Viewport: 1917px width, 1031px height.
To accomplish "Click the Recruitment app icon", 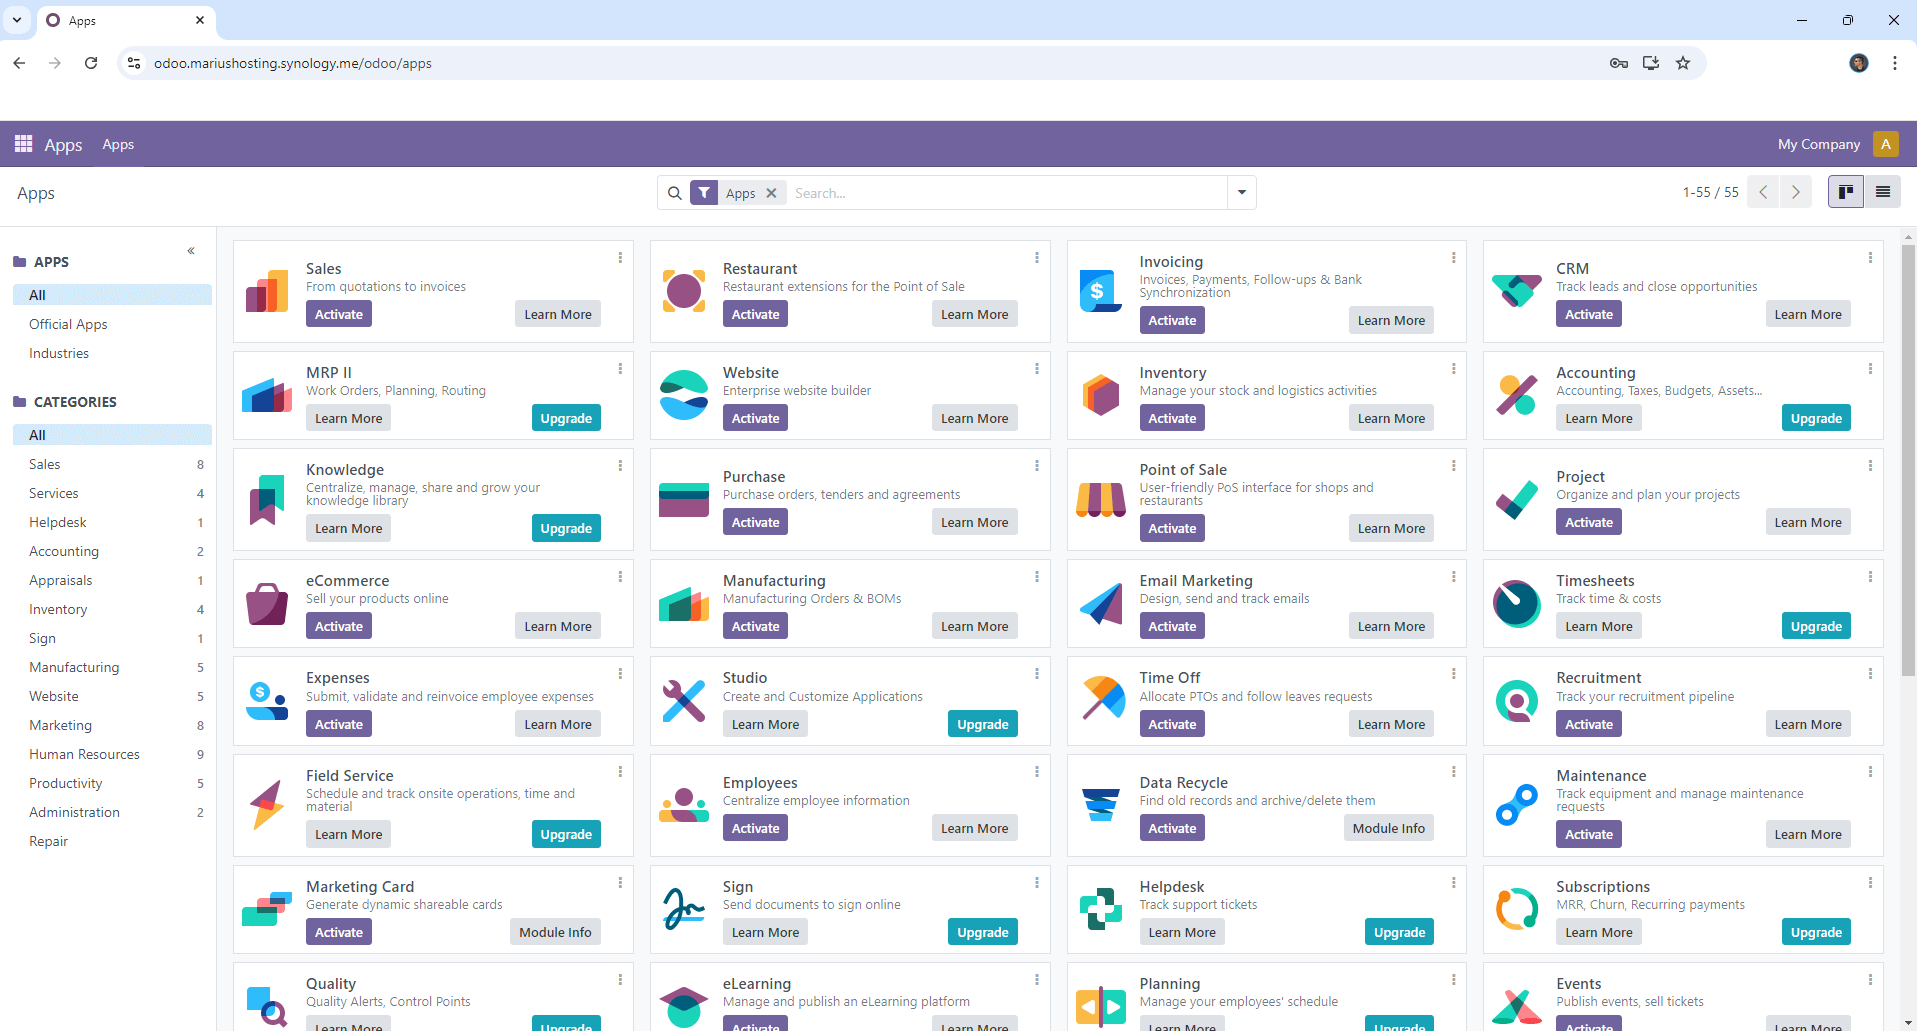I will [x=1517, y=701].
